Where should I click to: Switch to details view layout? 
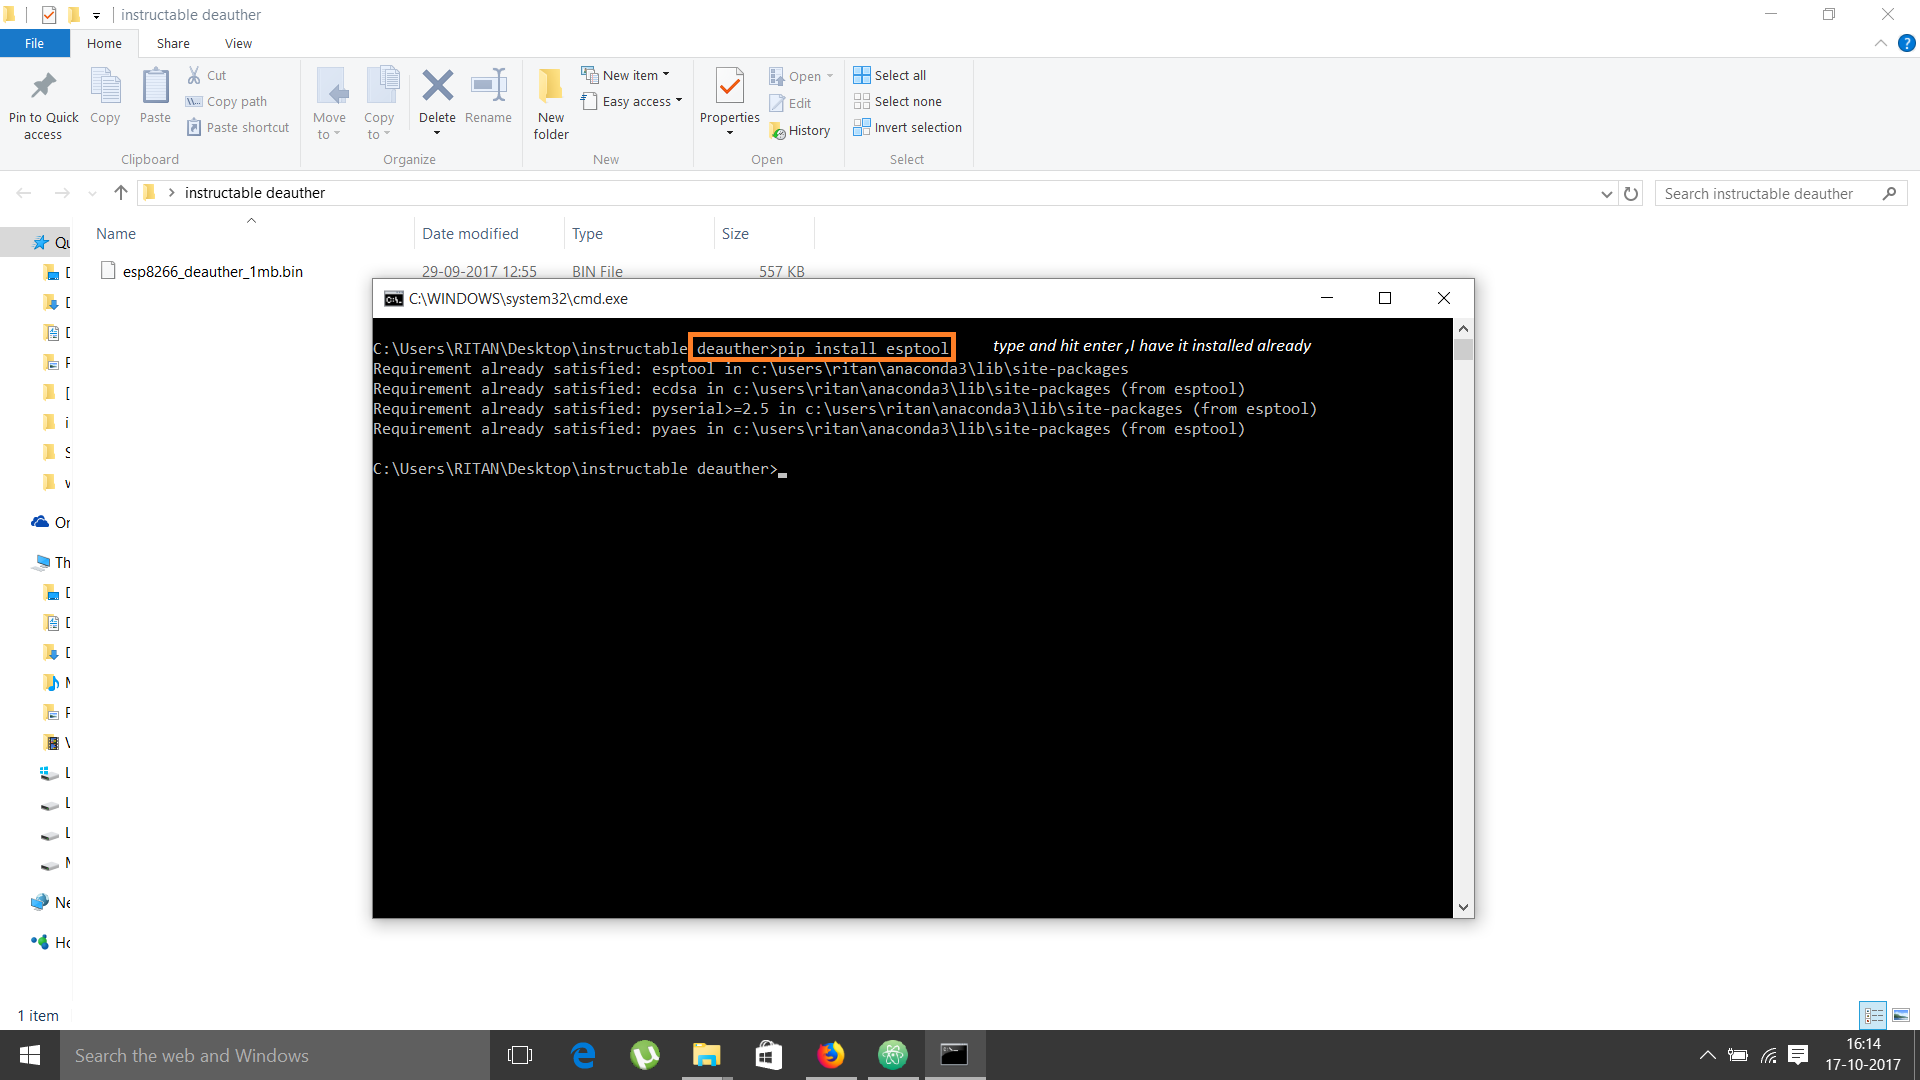click(x=1873, y=1015)
